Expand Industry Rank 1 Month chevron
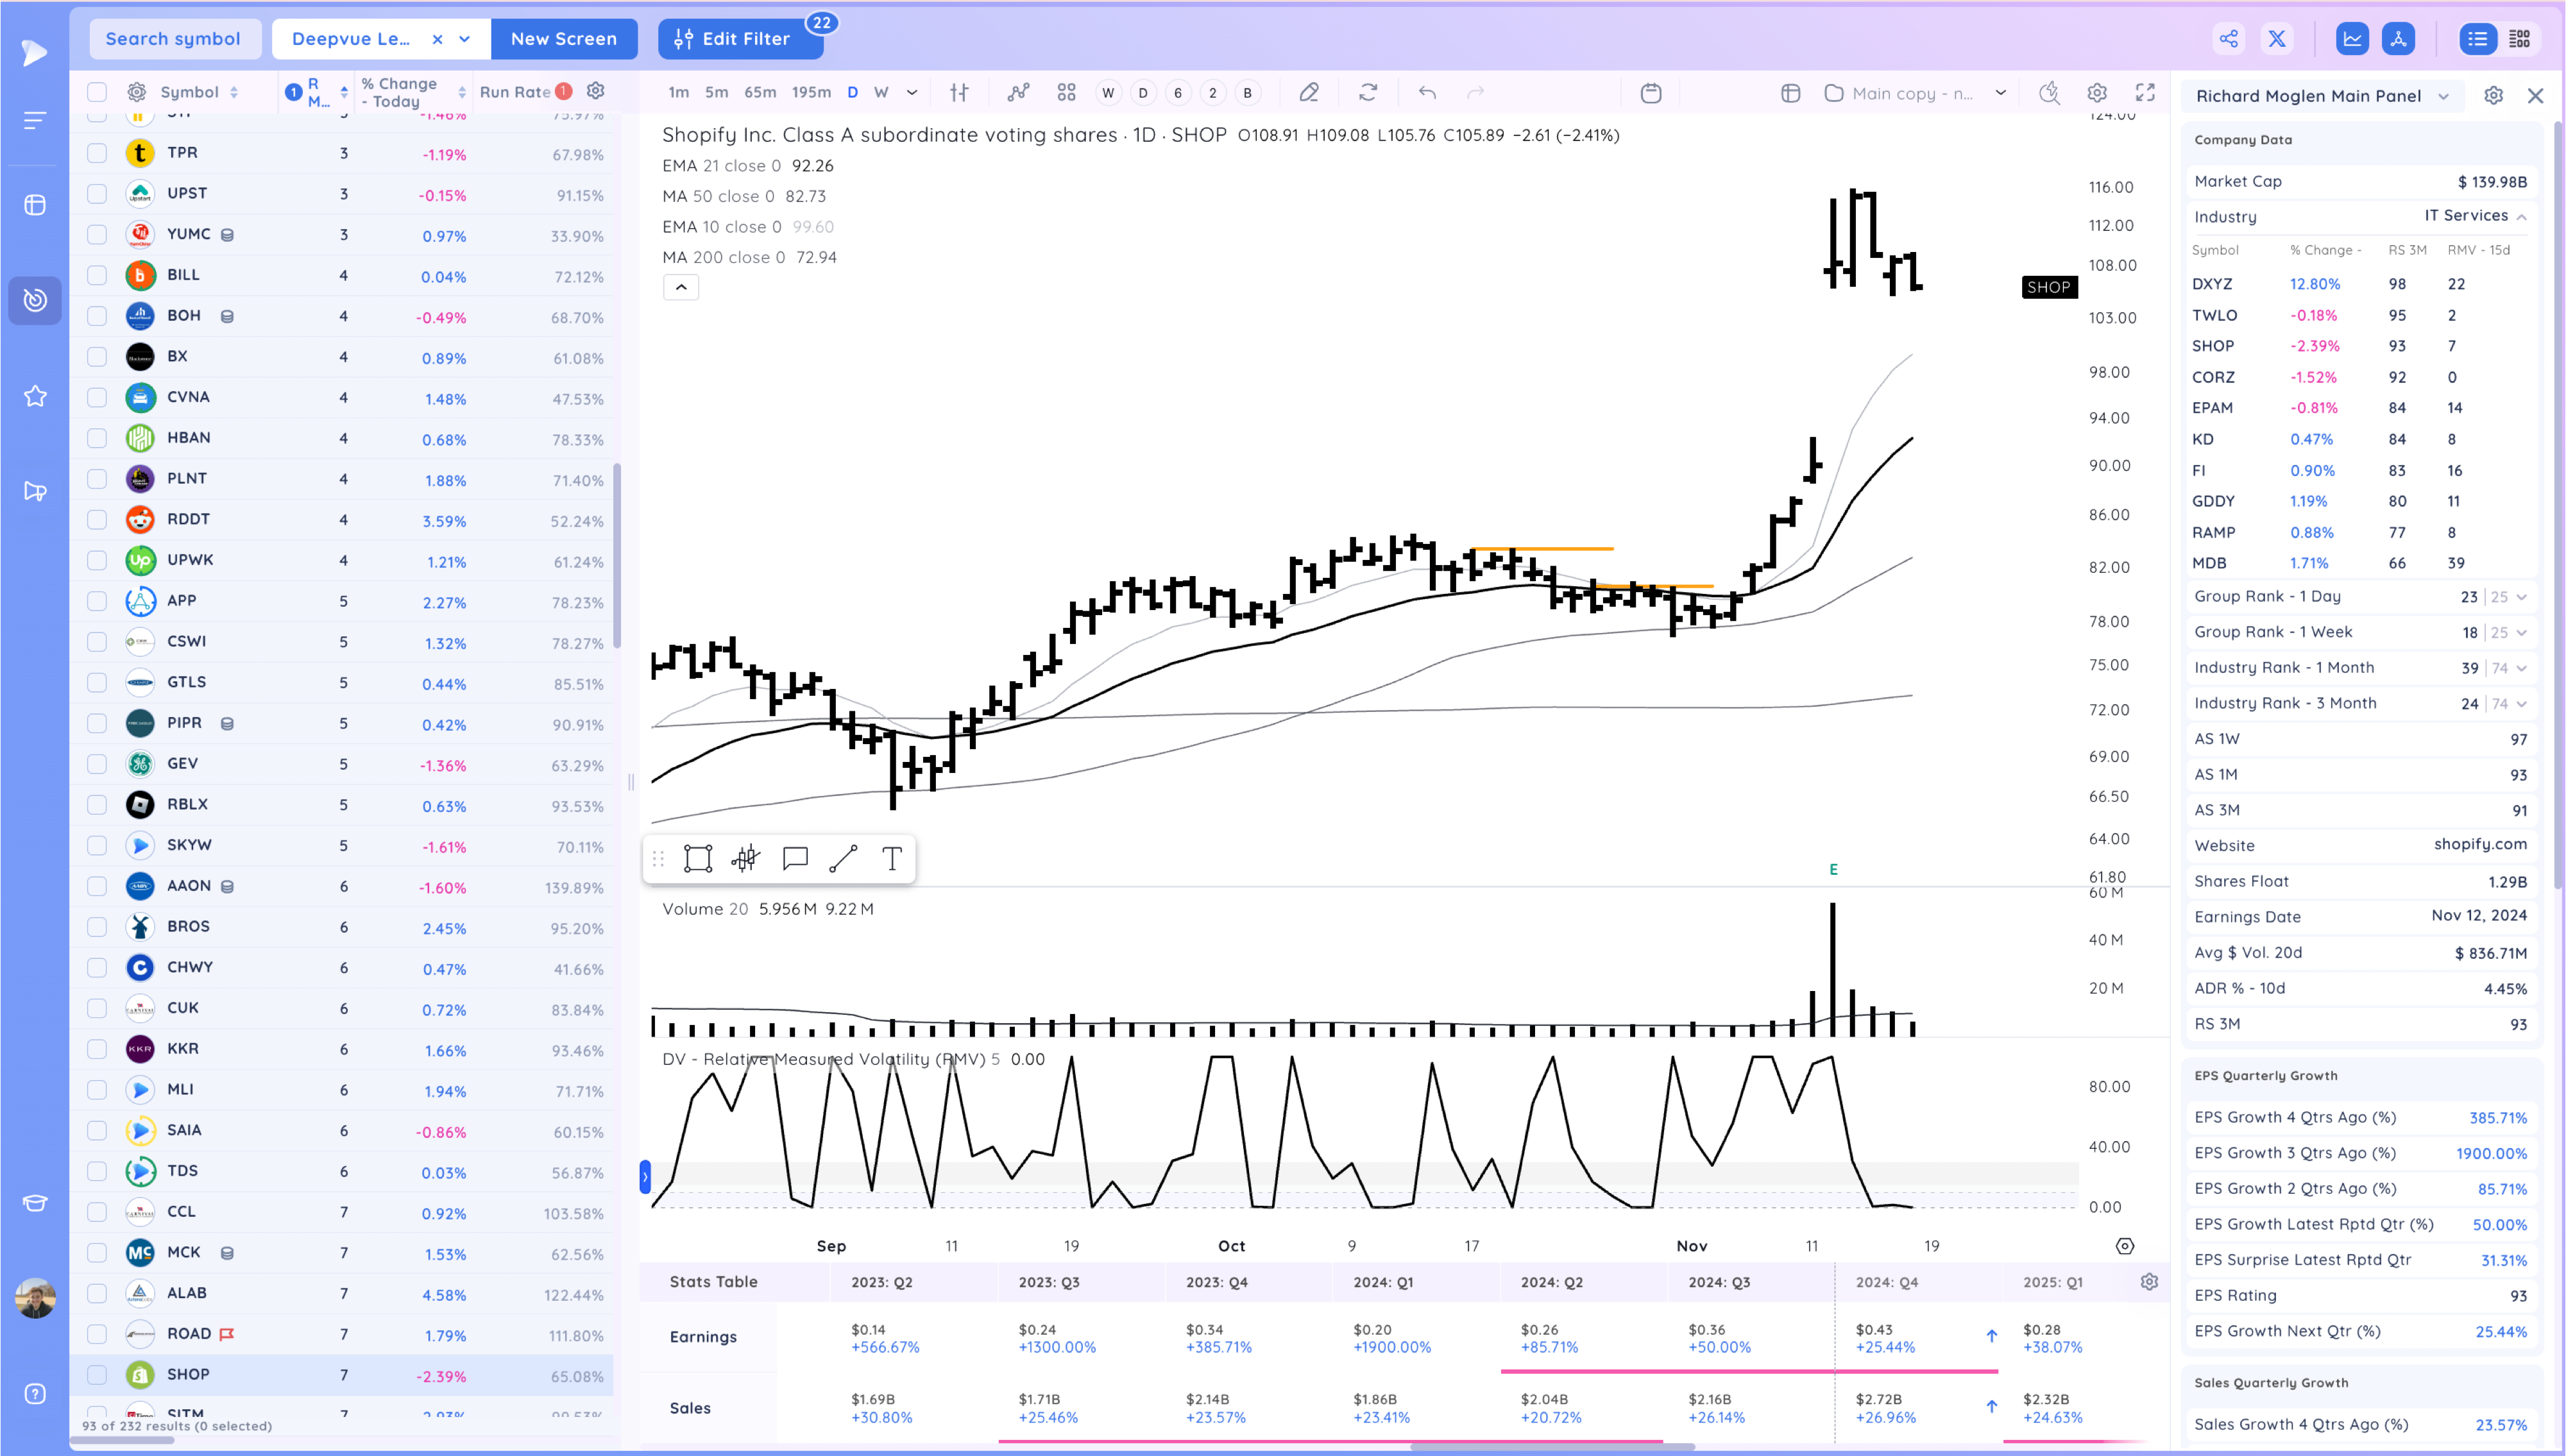The height and width of the screenshot is (1456, 2566). point(2522,668)
